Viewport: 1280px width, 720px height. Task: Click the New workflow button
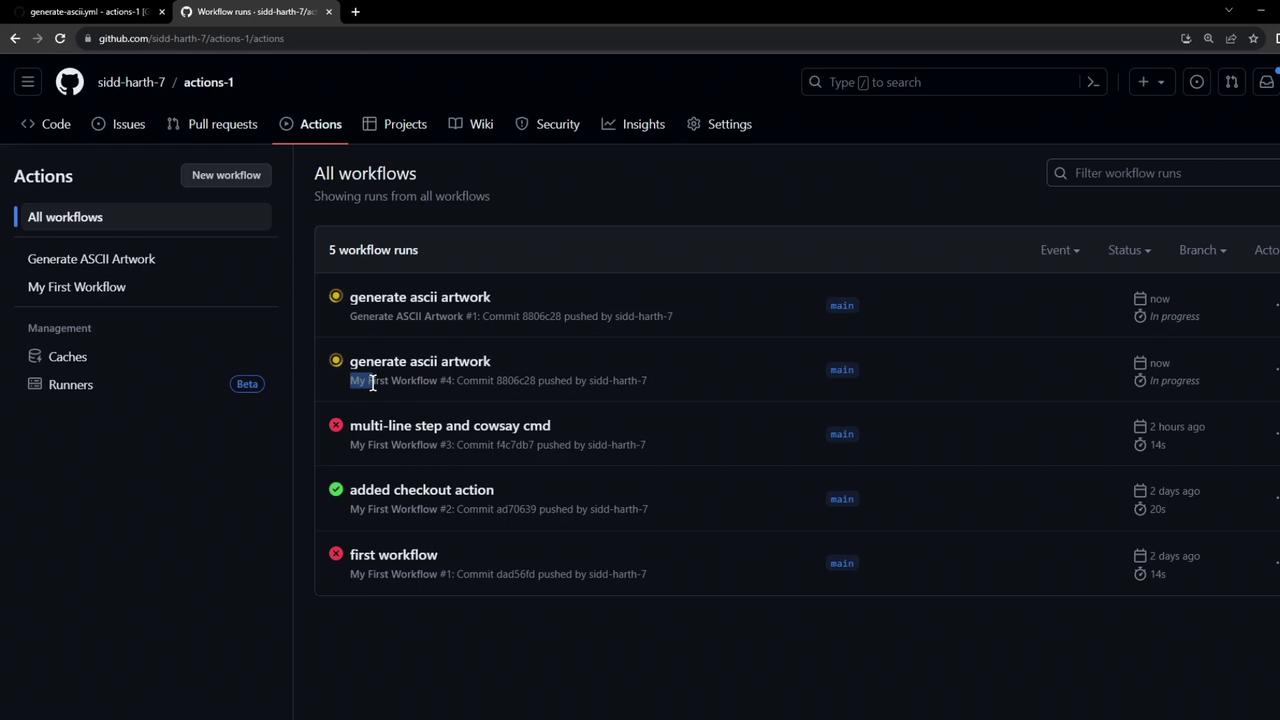coord(226,175)
